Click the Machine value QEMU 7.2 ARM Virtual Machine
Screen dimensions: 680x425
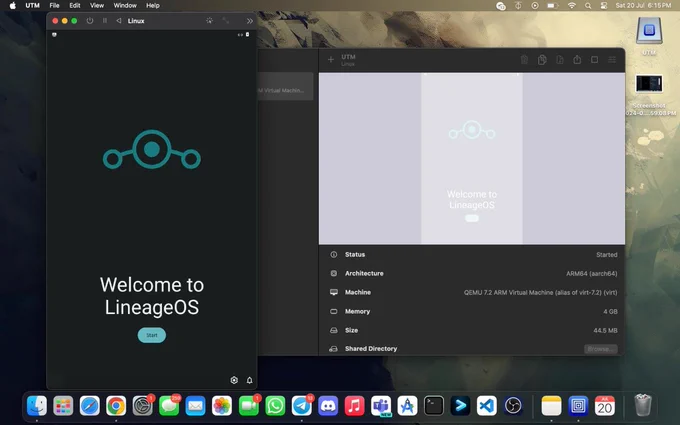click(540, 293)
